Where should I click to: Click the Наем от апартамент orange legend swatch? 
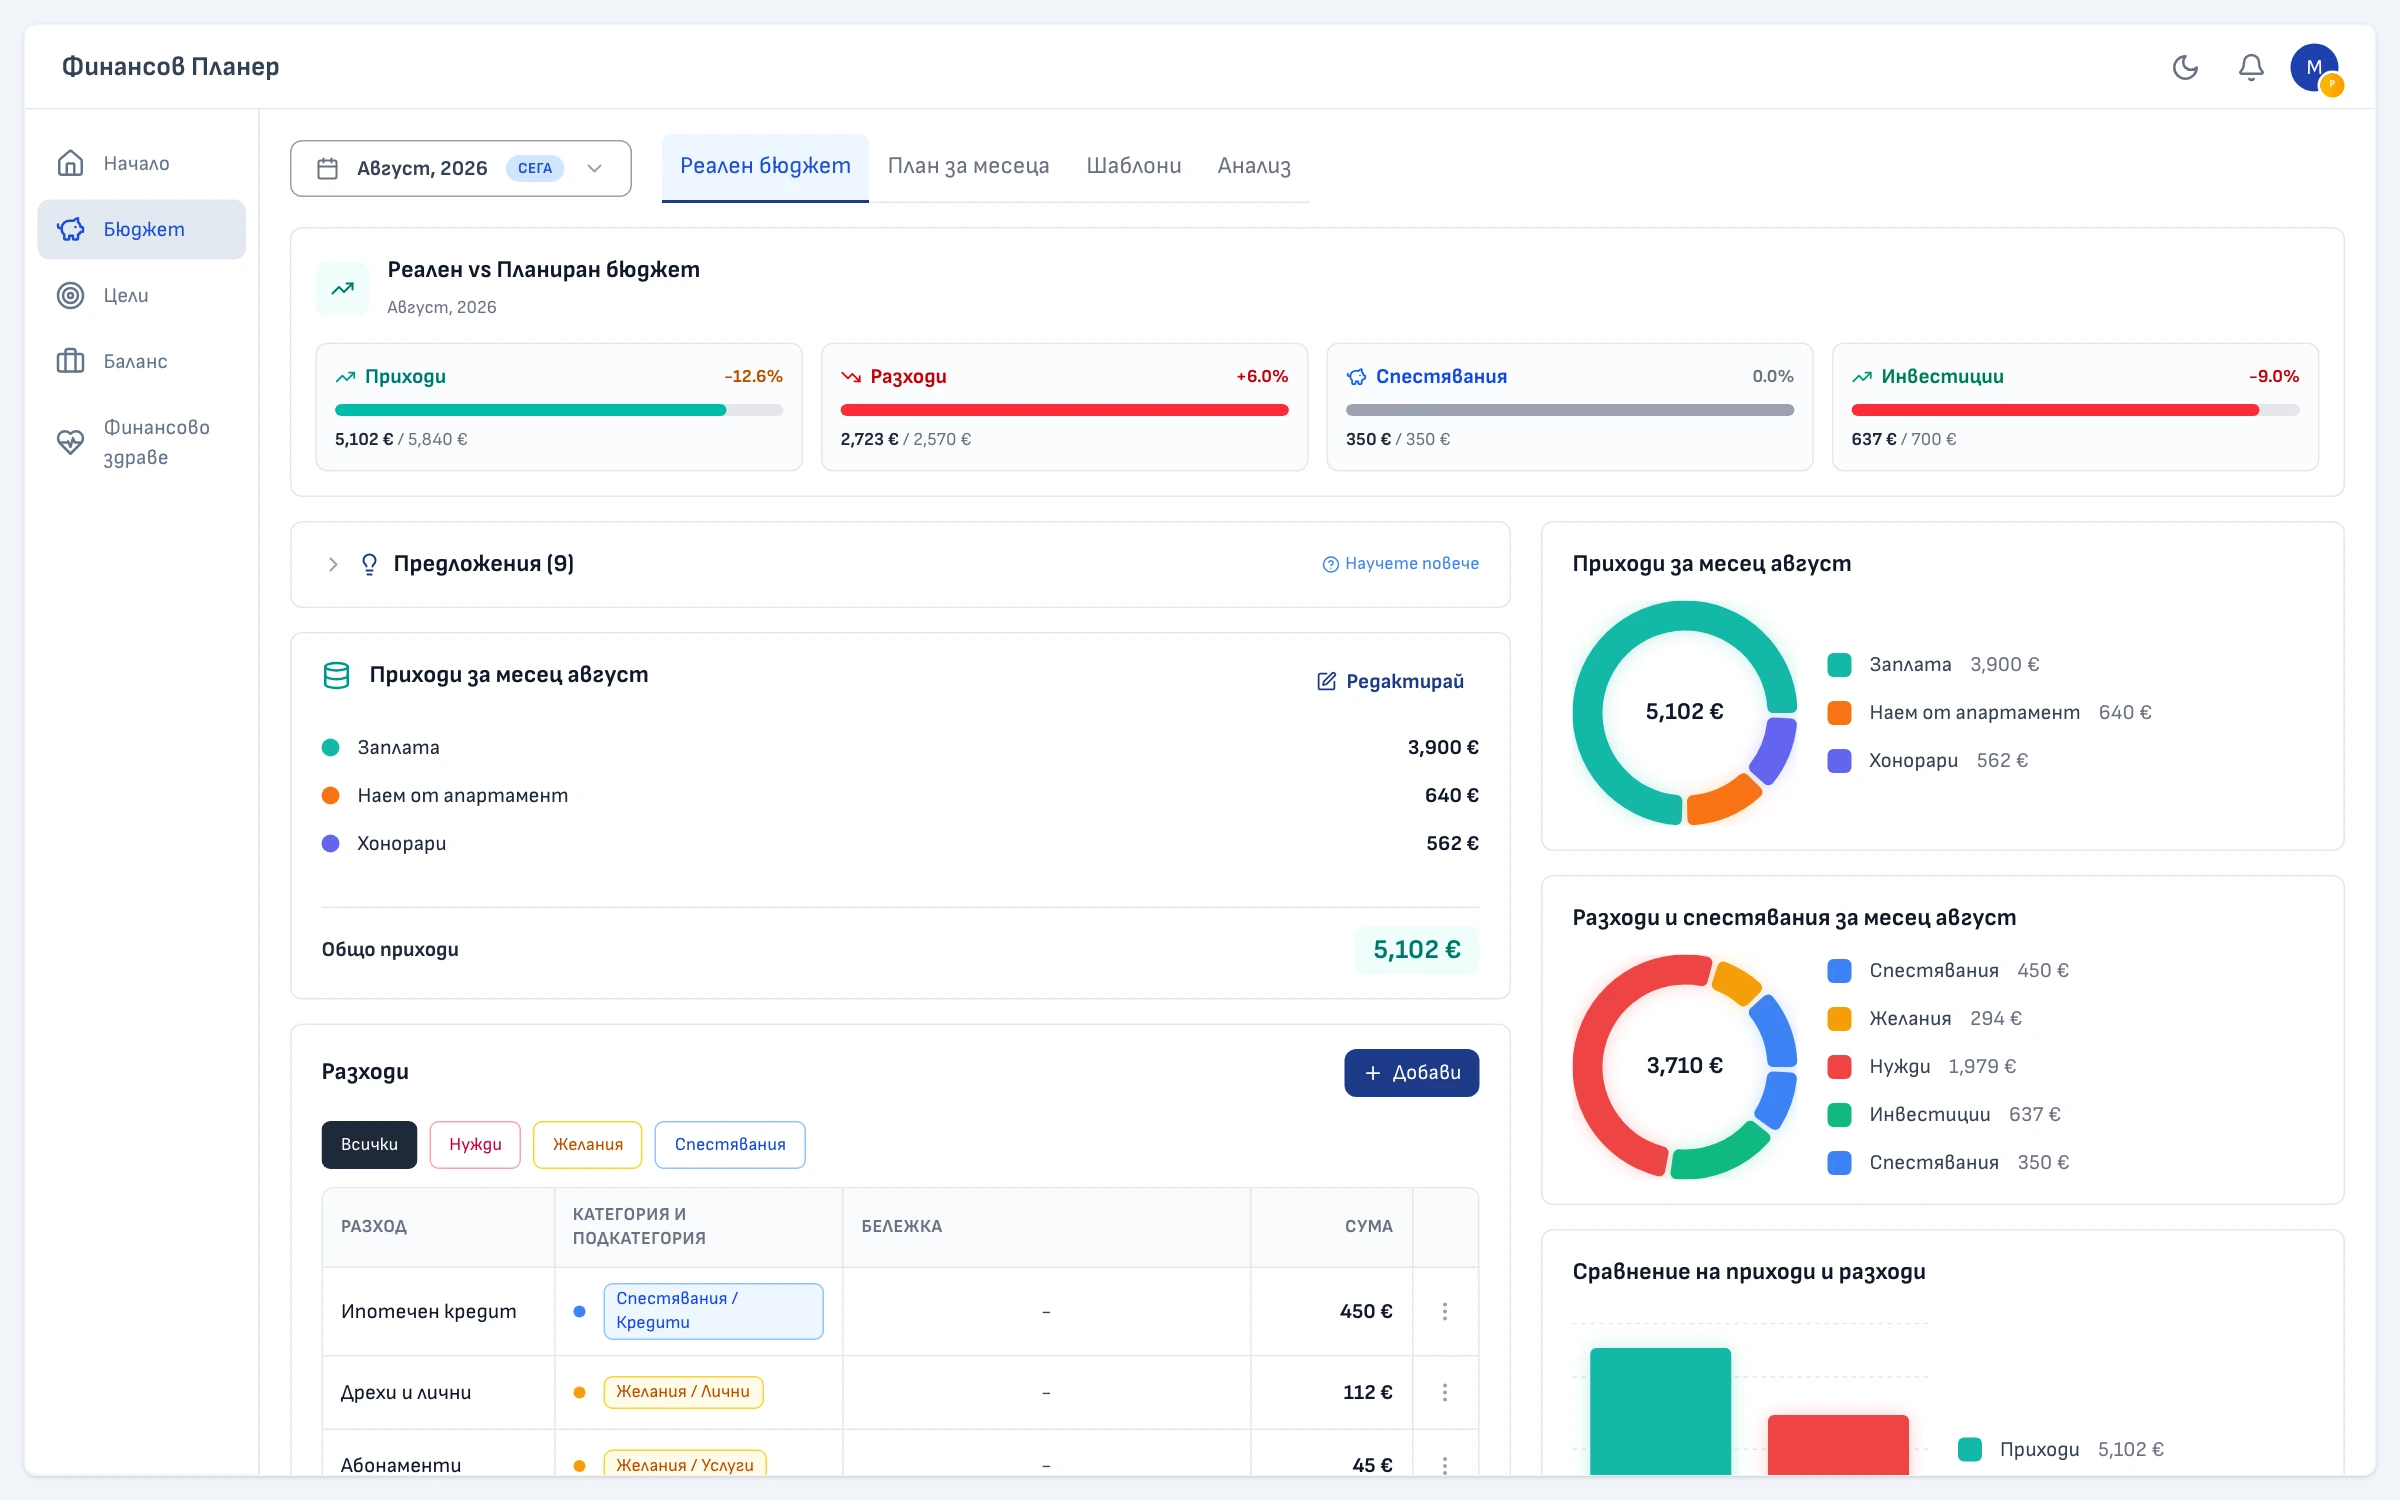(1839, 713)
